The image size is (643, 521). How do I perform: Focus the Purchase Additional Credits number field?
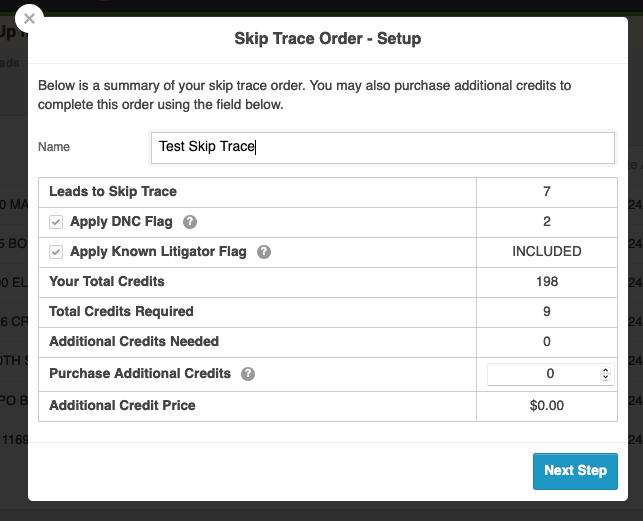[550, 374]
